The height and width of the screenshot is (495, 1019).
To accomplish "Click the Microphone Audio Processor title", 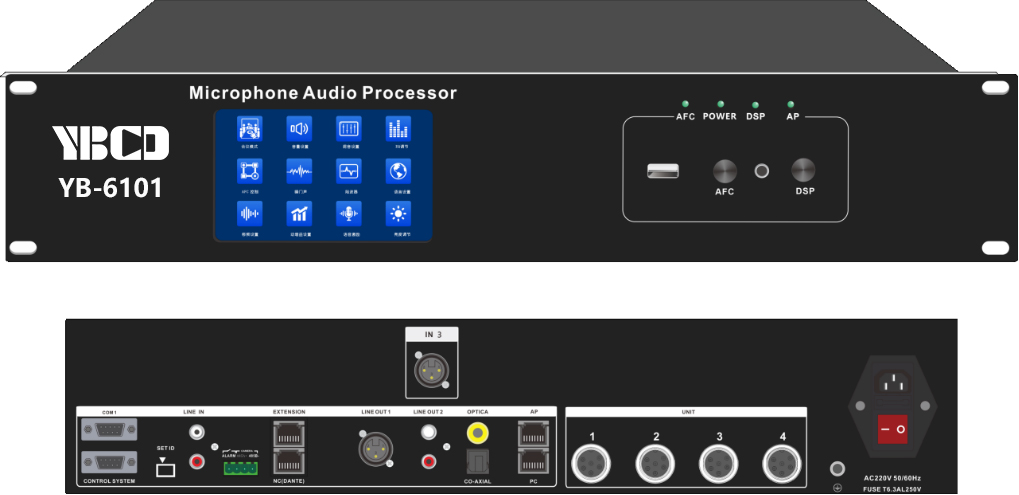I will (x=323, y=93).
